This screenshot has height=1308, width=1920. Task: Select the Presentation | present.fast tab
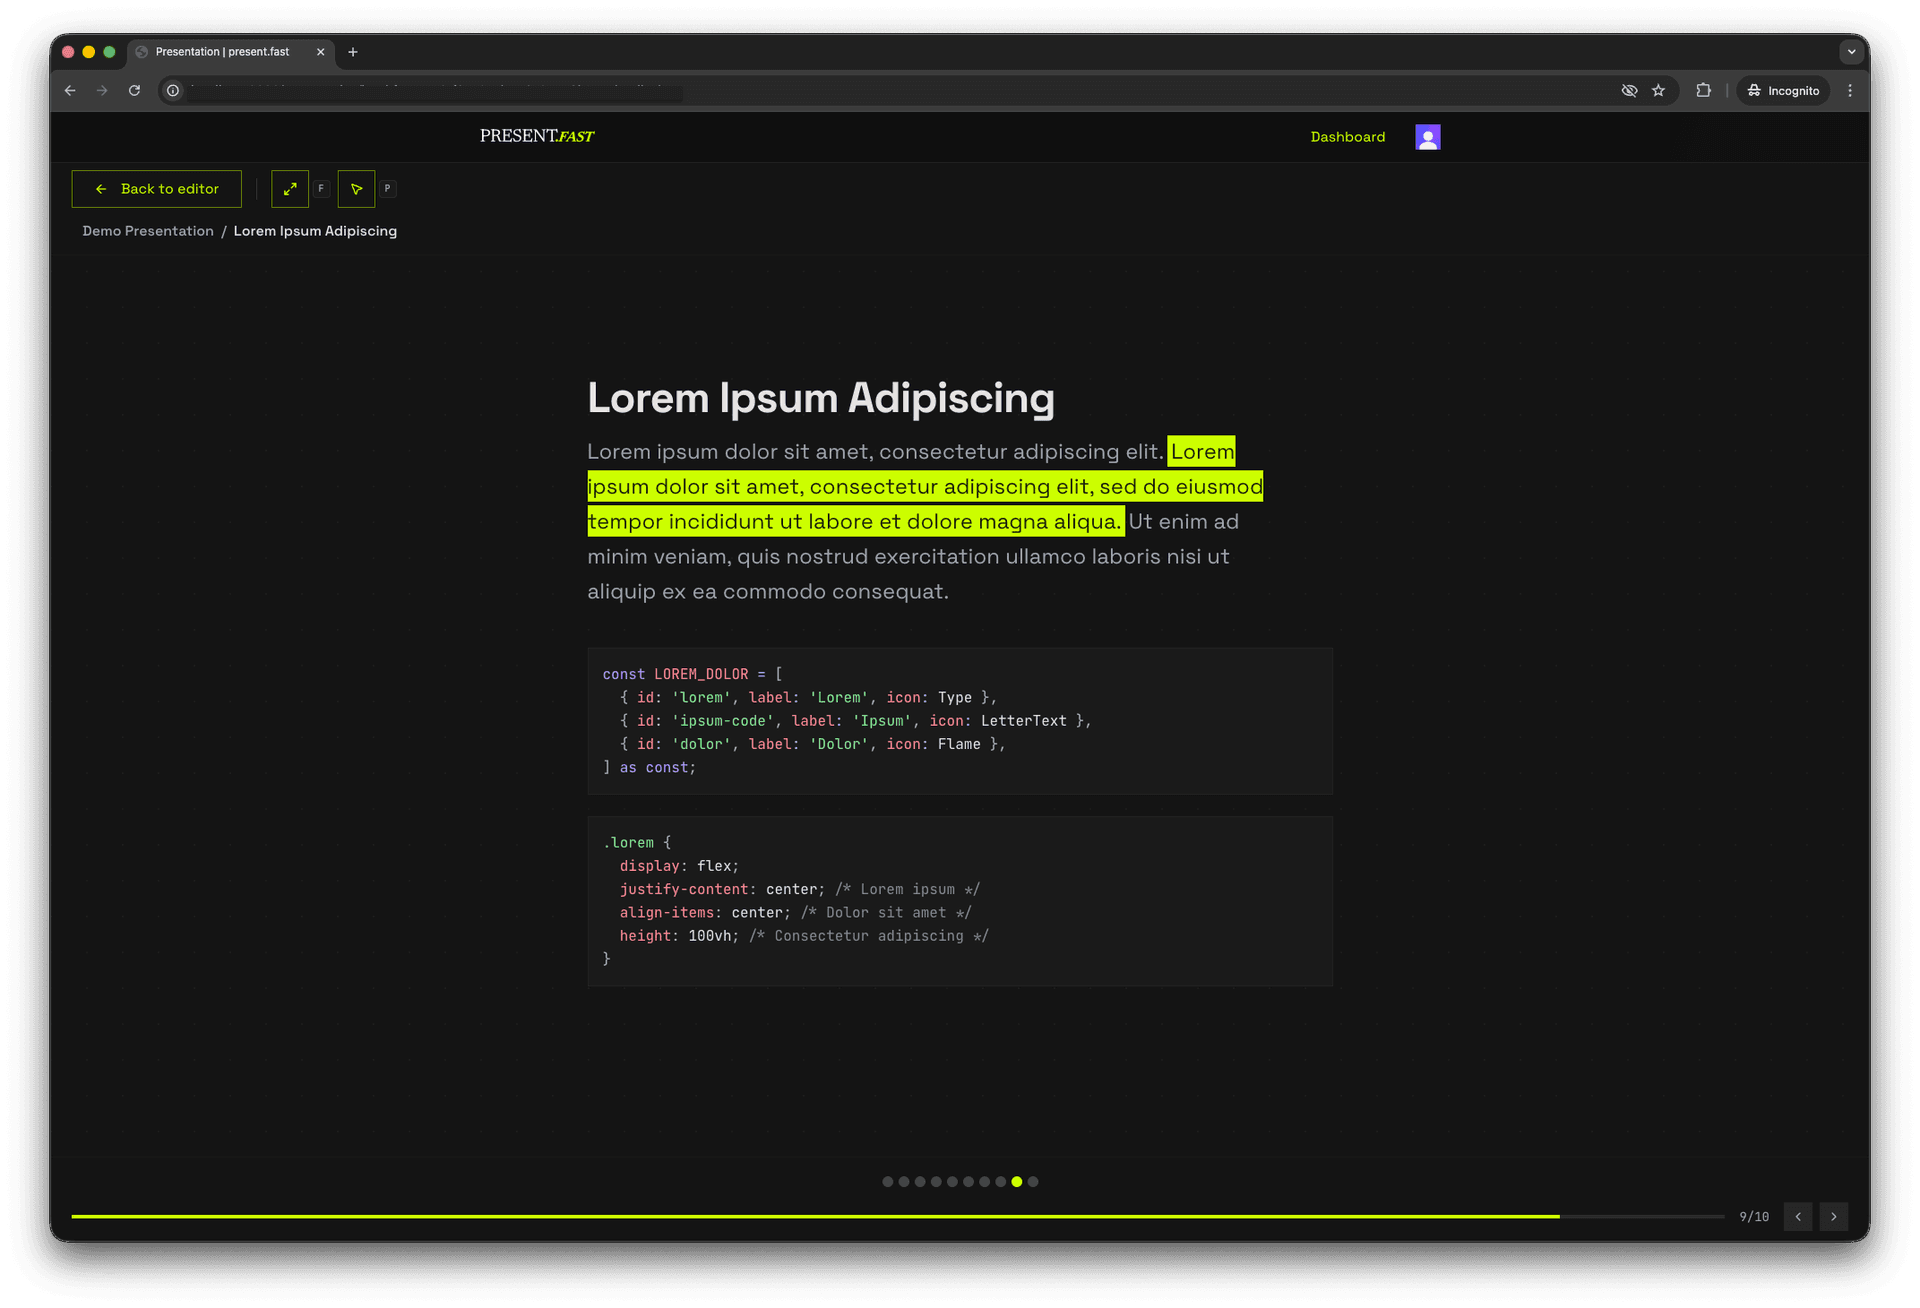pyautogui.click(x=222, y=52)
